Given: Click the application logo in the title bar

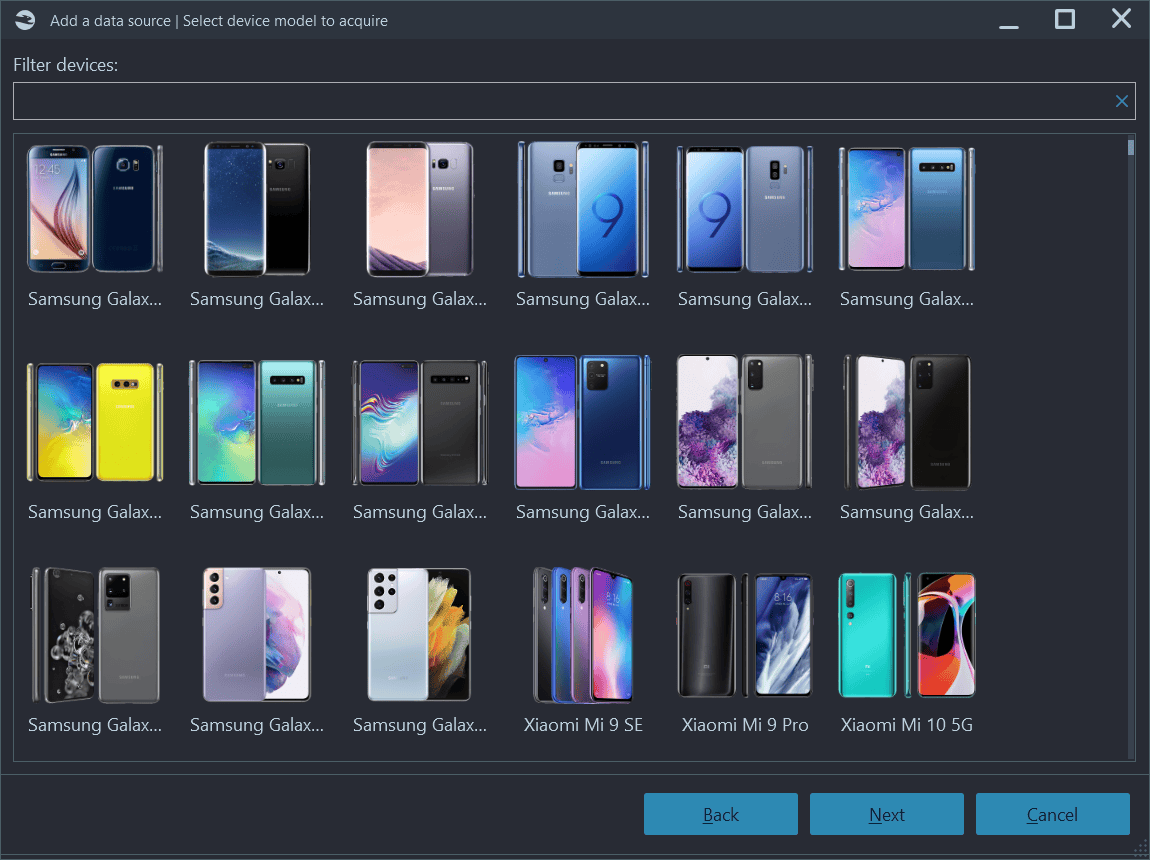Looking at the screenshot, I should click(x=25, y=20).
